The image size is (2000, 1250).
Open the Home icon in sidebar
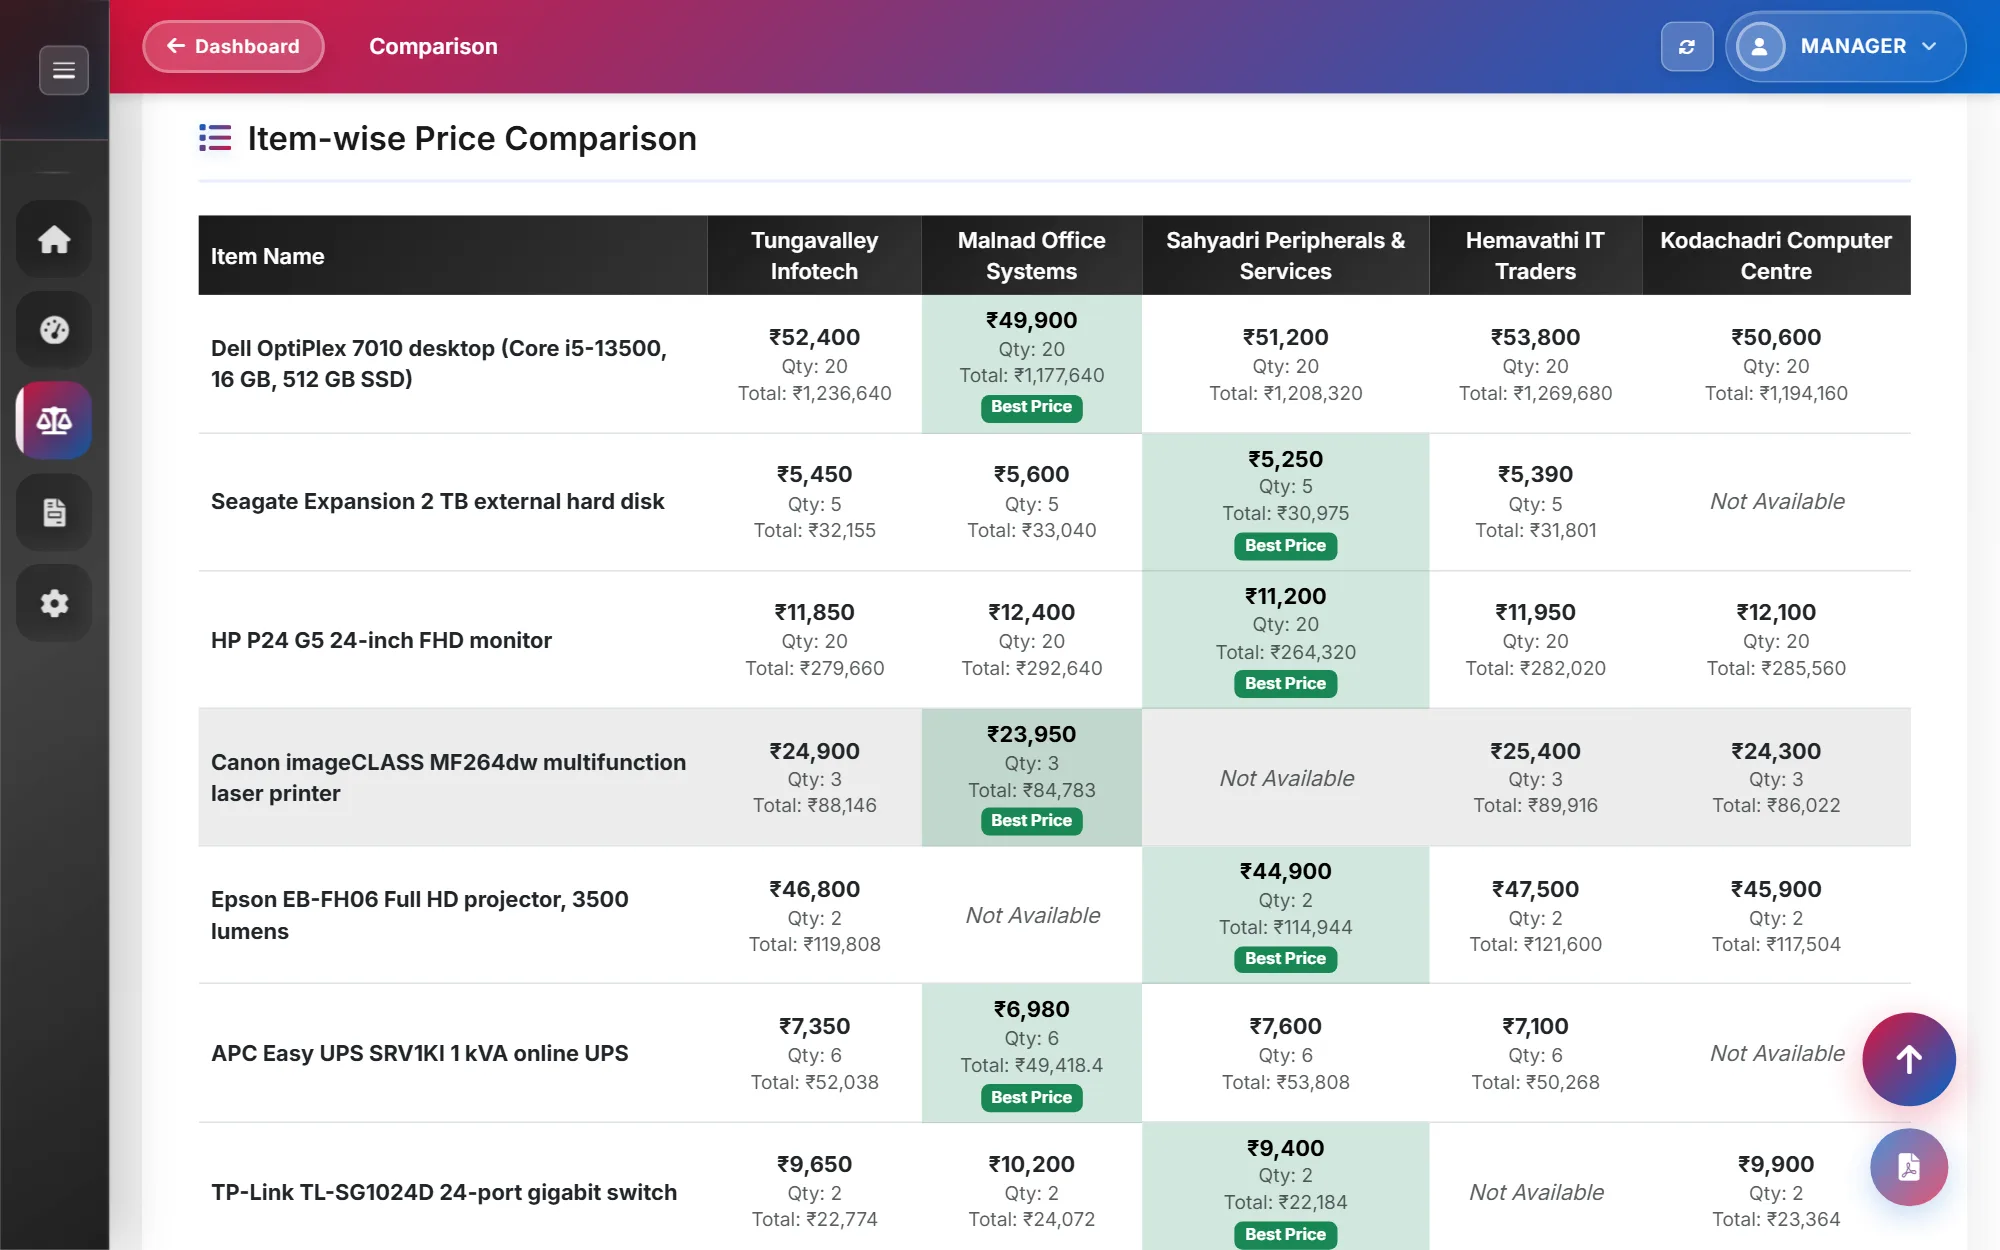pyautogui.click(x=54, y=239)
